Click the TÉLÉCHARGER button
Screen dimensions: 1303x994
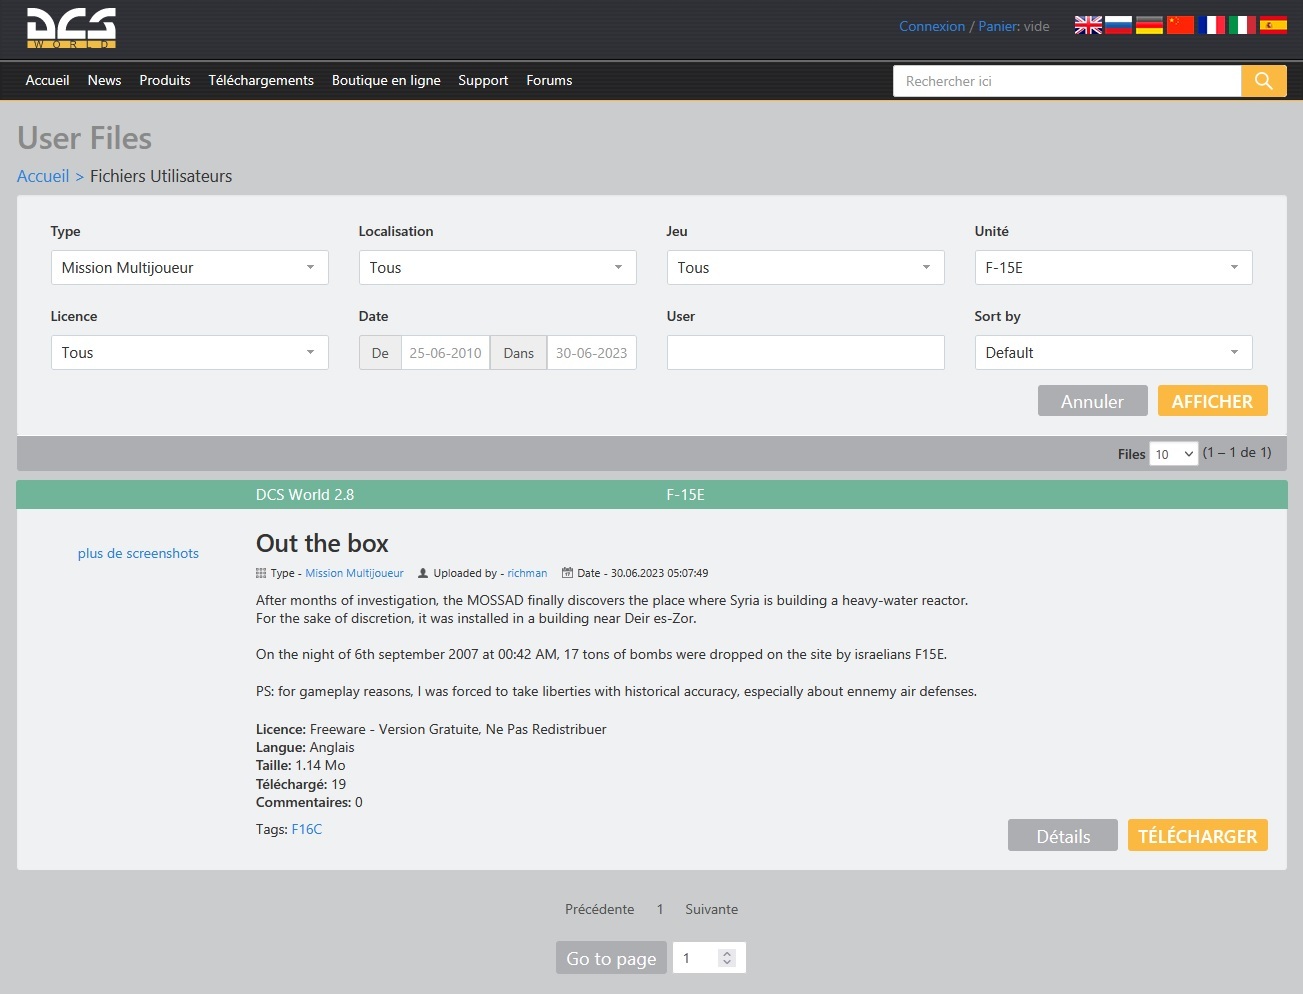coord(1198,836)
